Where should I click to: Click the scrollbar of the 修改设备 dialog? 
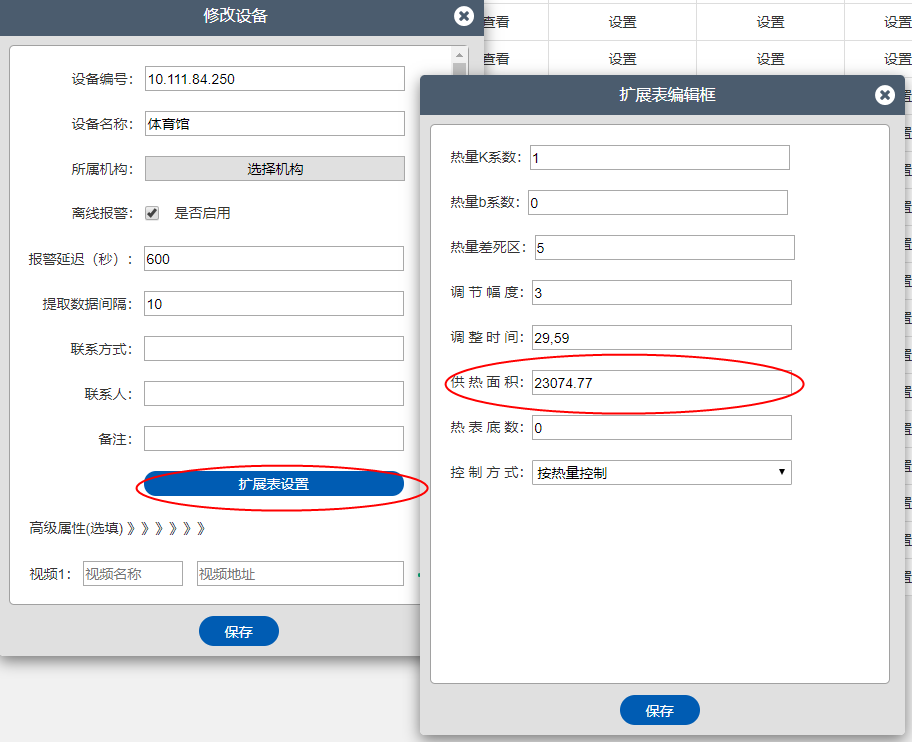point(459,60)
